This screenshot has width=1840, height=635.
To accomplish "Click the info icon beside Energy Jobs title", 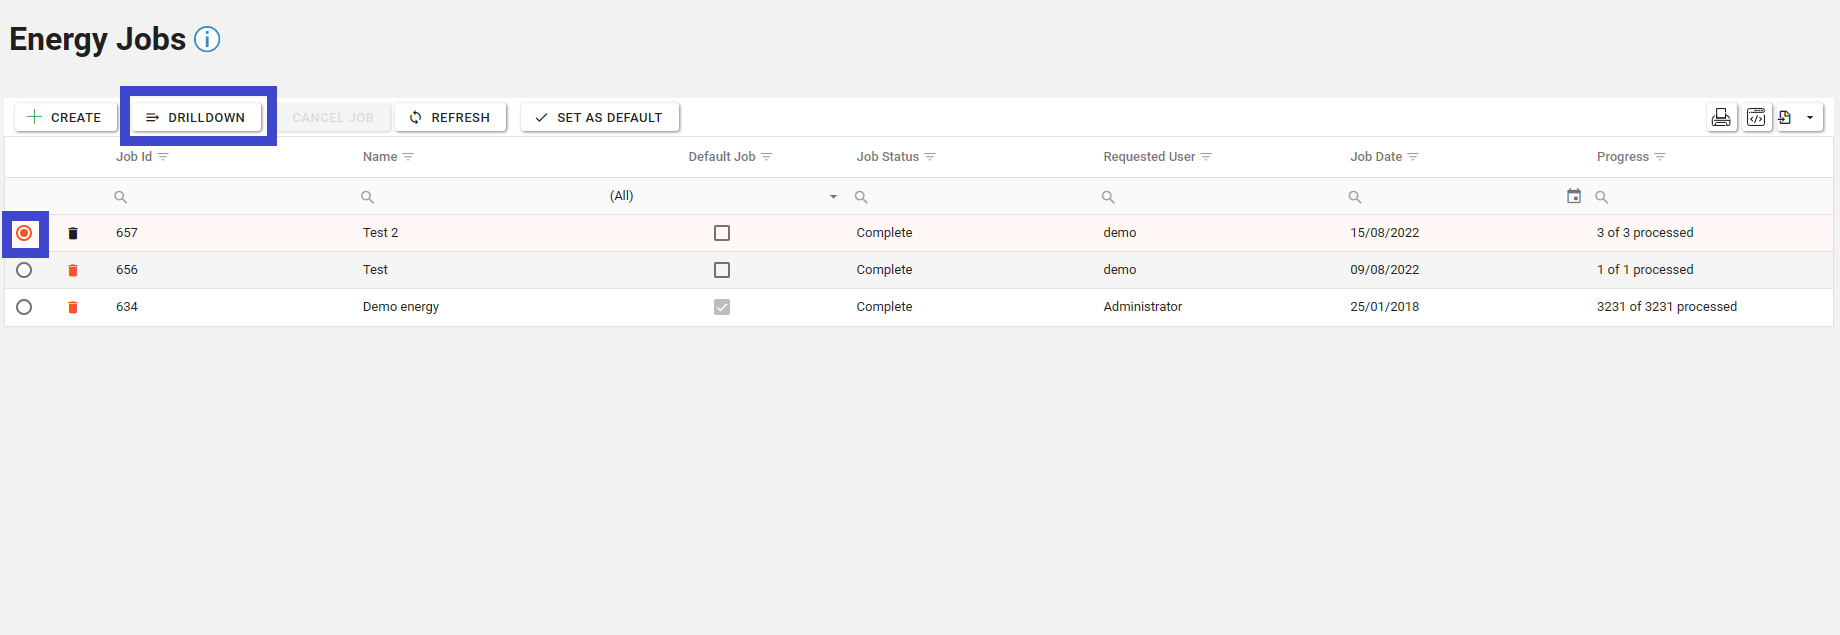I will pyautogui.click(x=207, y=39).
